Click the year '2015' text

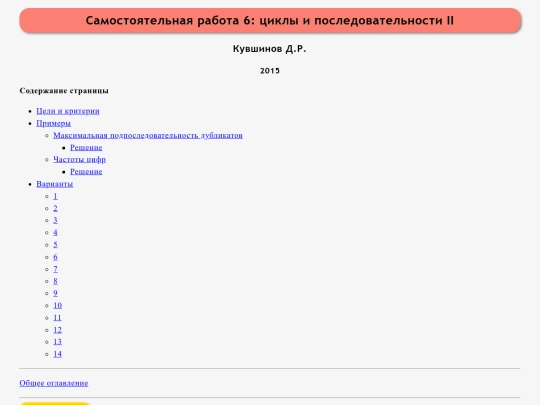(270, 71)
